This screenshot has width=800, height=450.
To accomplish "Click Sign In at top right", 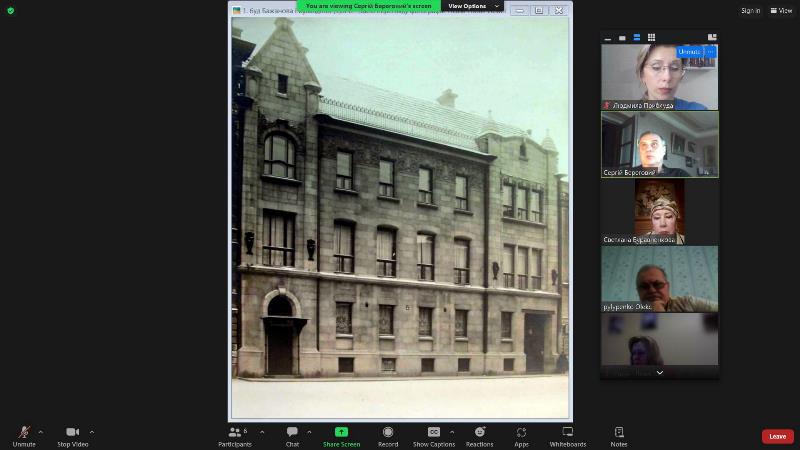I will 751,11.
